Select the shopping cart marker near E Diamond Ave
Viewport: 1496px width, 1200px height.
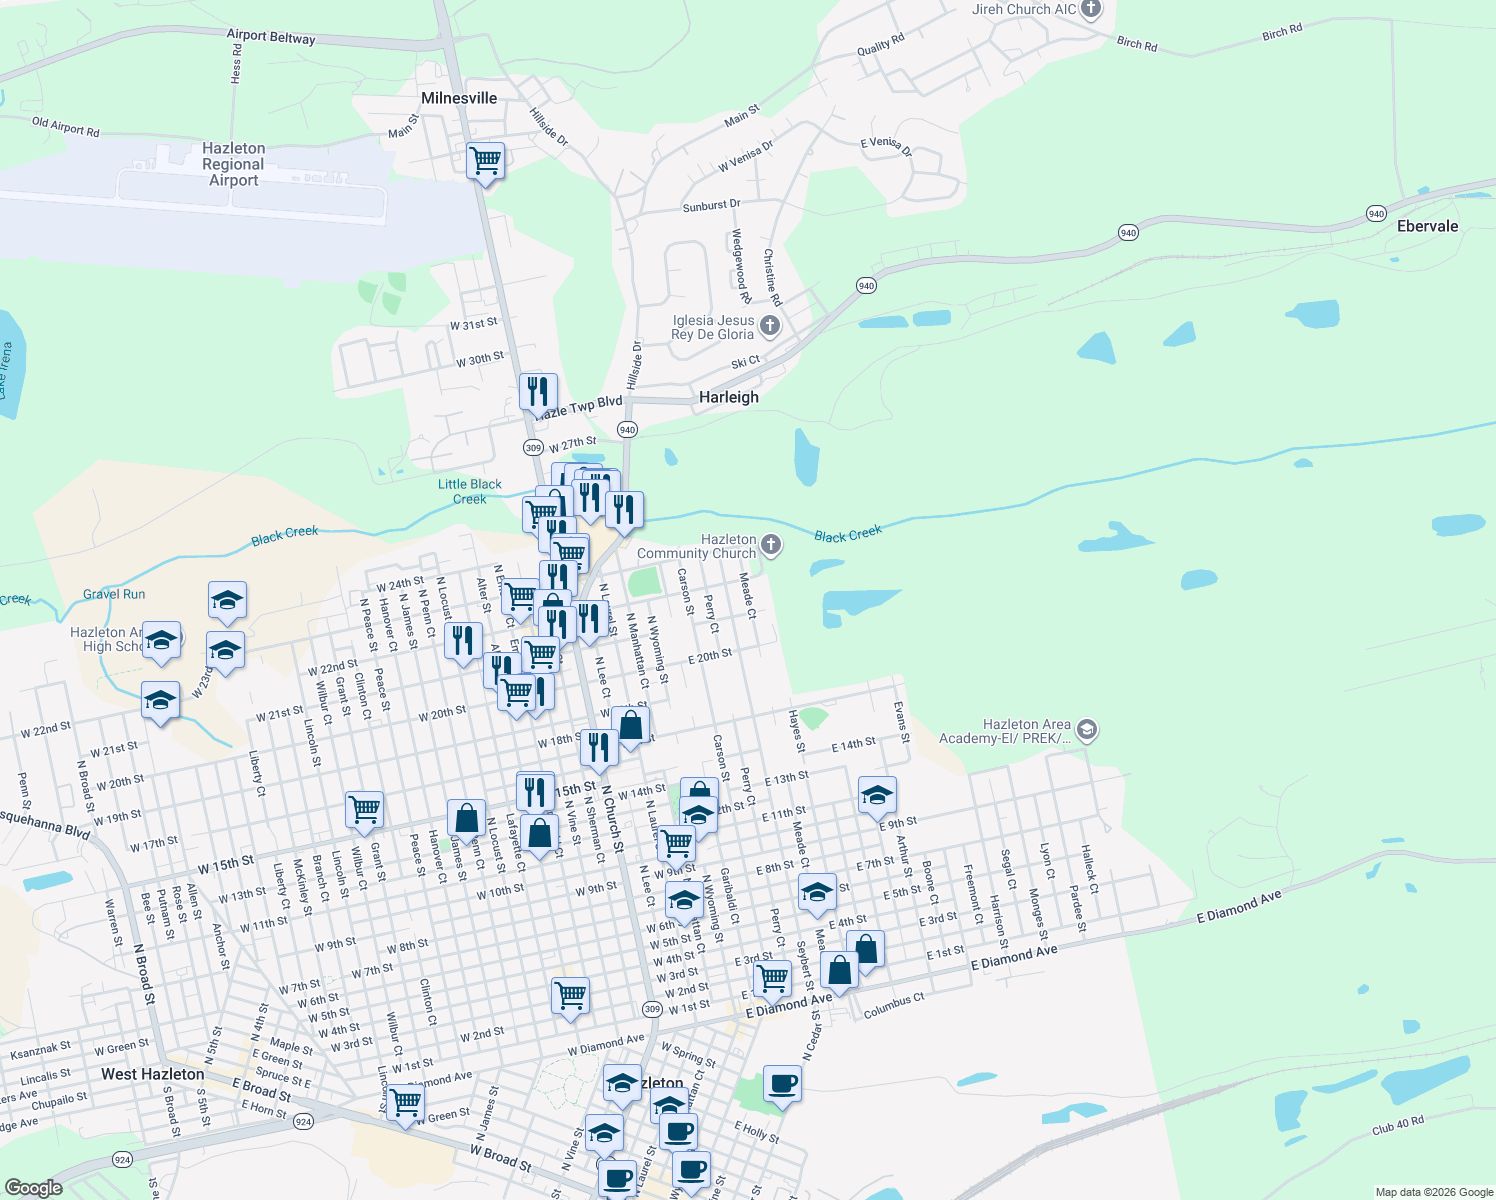coord(771,977)
